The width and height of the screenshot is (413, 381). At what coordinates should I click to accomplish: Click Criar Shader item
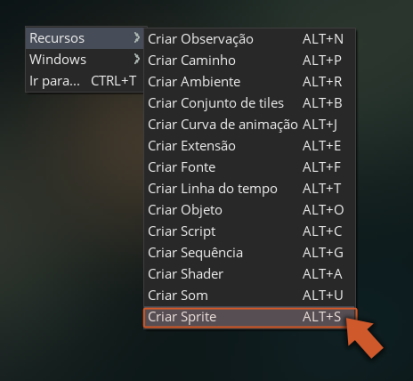(x=250, y=274)
